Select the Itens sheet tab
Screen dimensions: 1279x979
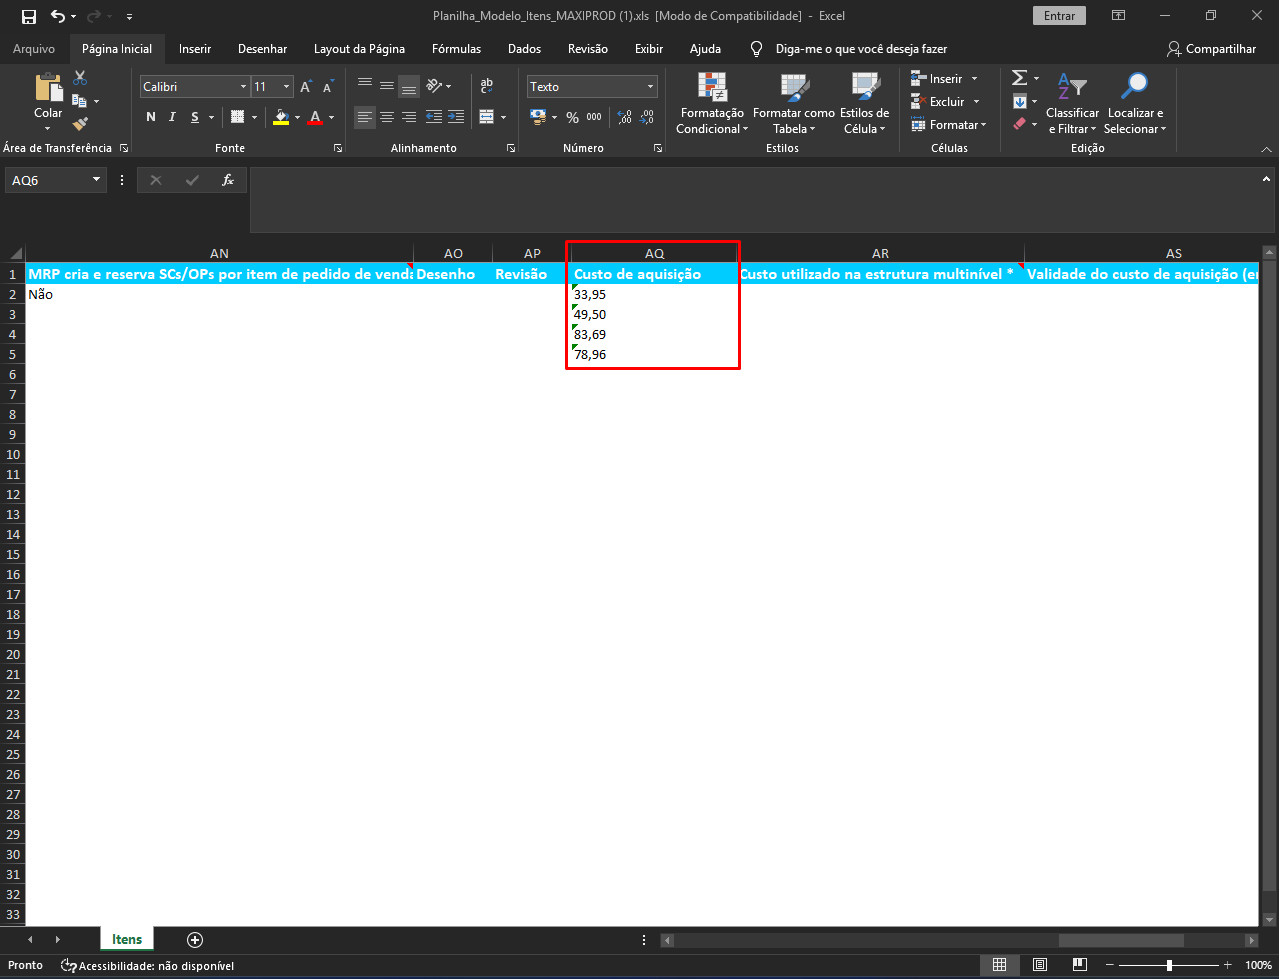[127, 939]
